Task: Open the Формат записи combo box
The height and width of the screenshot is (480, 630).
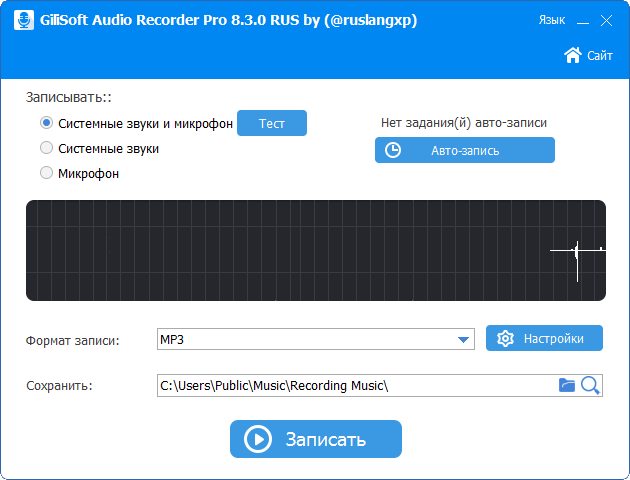Action: 310,340
